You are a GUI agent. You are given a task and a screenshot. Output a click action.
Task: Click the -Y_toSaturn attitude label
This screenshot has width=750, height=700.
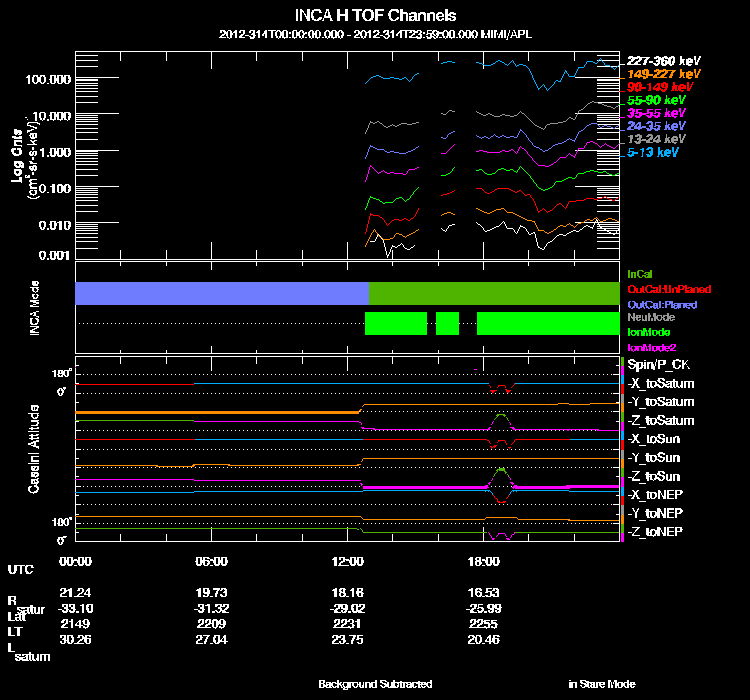coord(661,402)
